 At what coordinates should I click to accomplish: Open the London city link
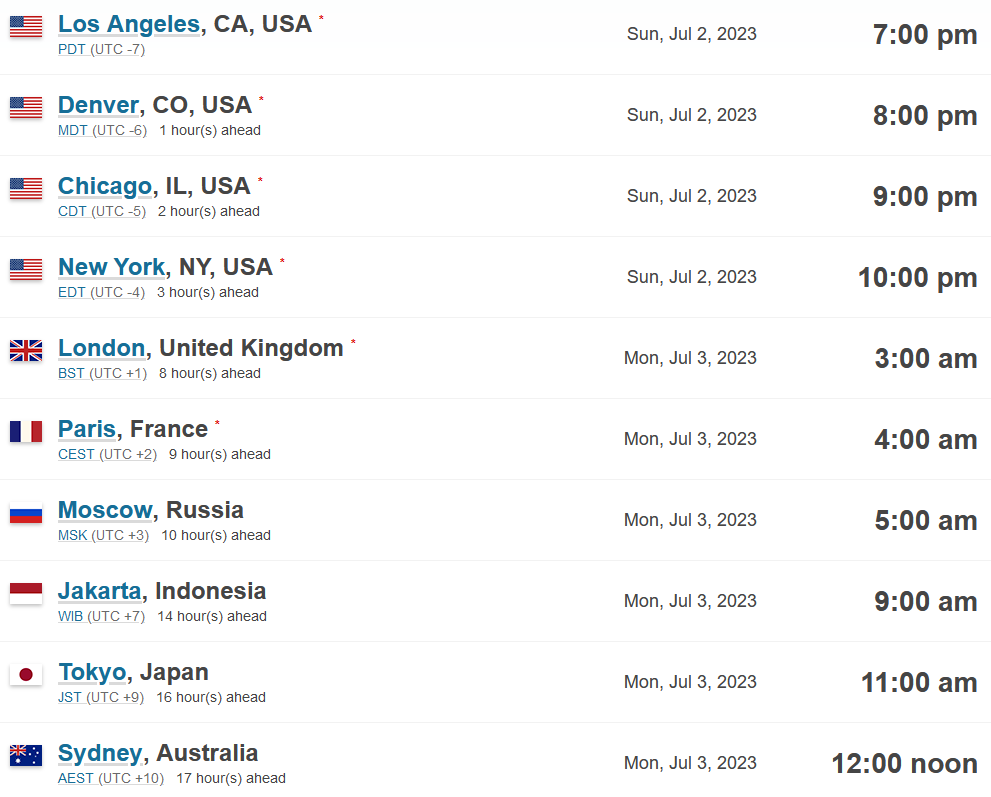tap(102, 348)
